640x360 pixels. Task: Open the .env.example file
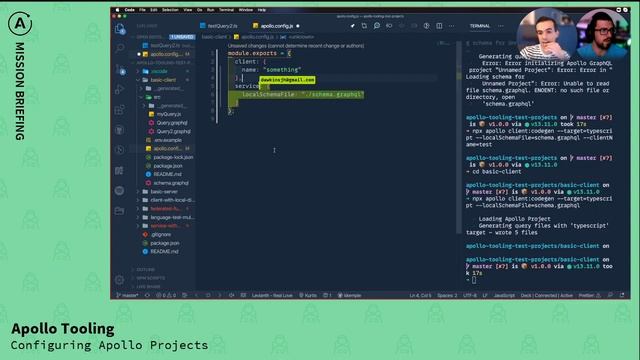[167, 140]
